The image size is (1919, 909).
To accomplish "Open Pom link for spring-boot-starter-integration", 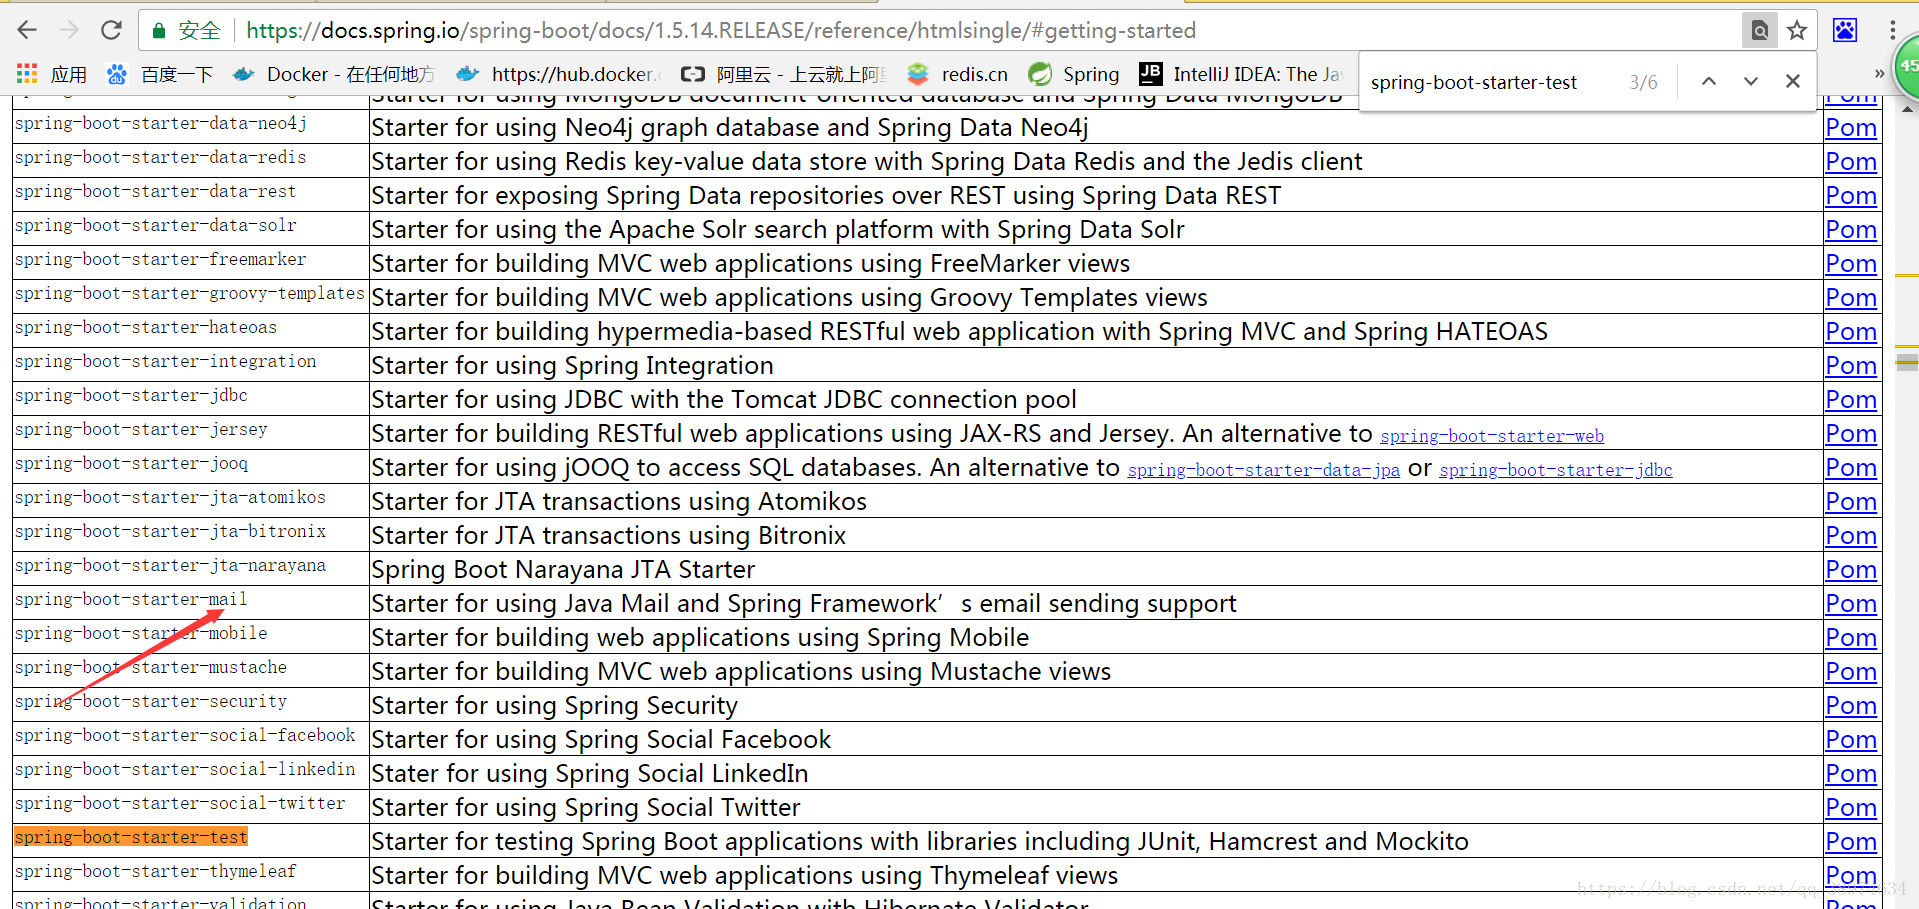I will [x=1851, y=366].
